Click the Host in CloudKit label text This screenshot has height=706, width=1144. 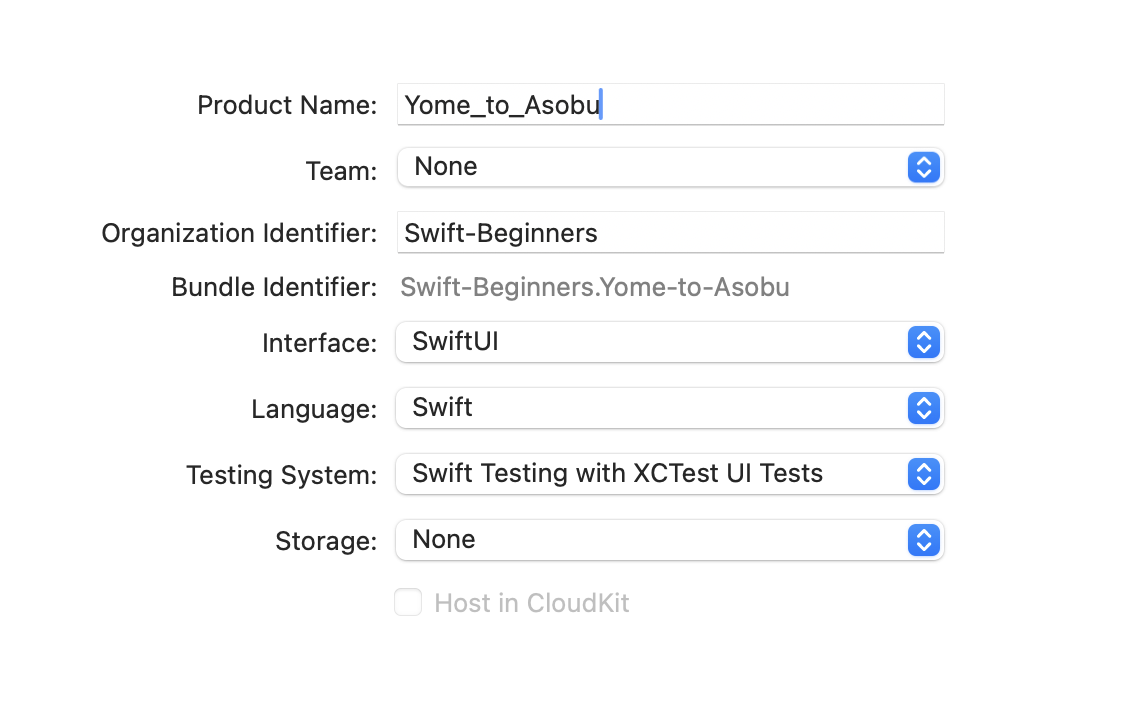point(531,604)
